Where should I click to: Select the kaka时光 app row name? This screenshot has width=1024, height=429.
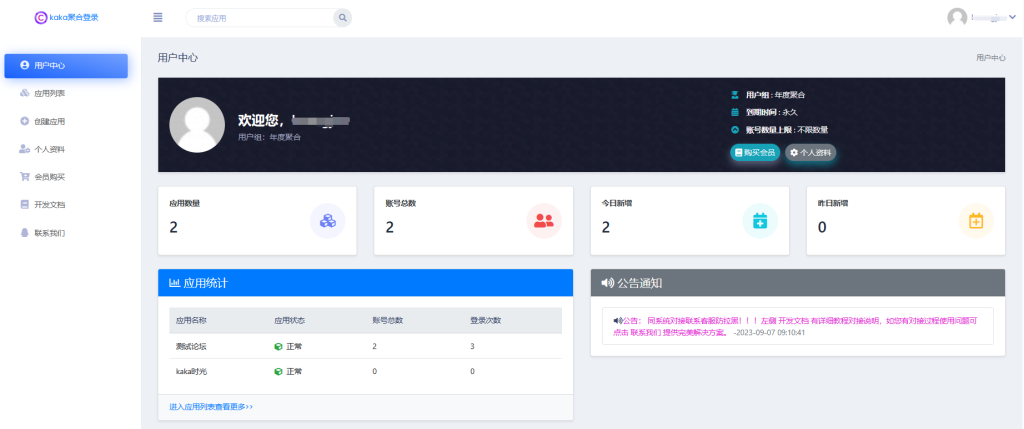click(x=191, y=372)
